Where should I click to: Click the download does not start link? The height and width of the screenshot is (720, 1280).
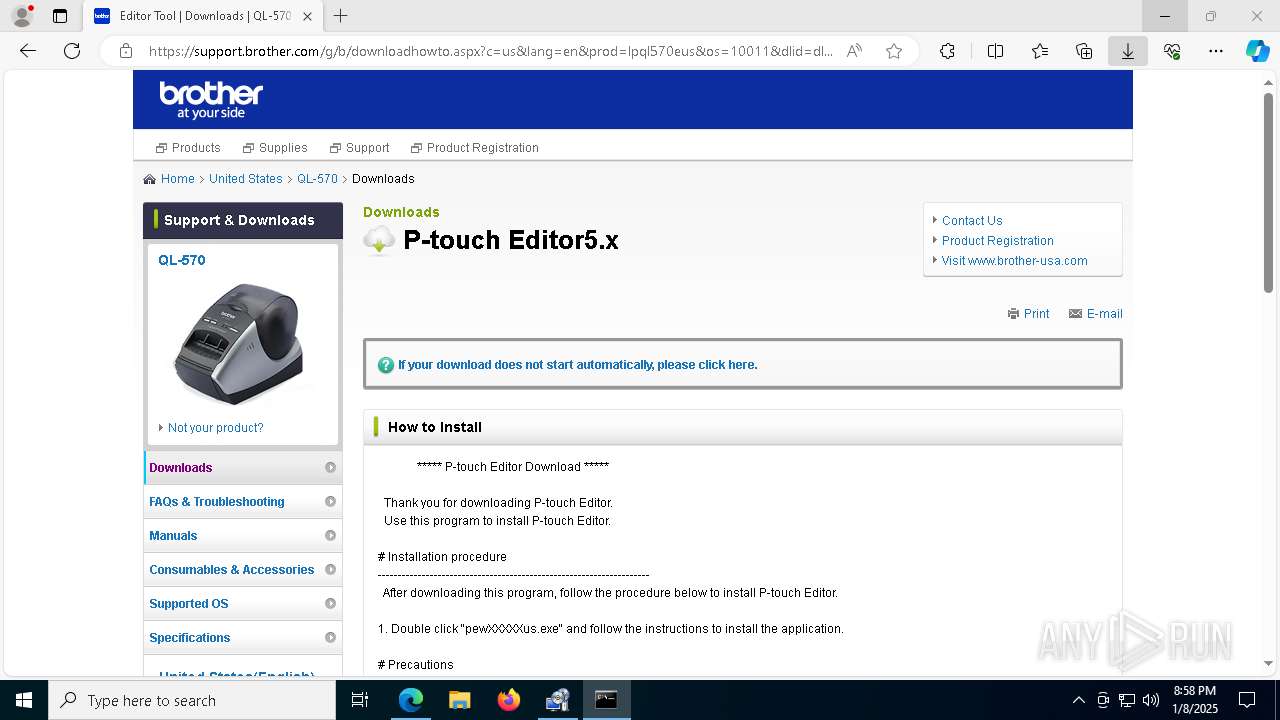(577, 365)
